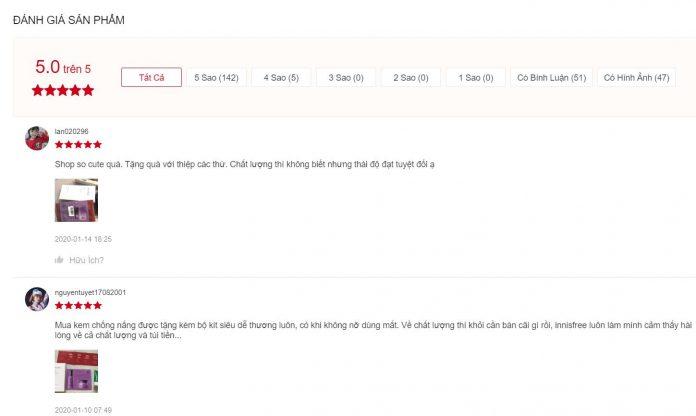
Task: Open nguyentuyet17082001's review photo thumbnail
Action: (x=75, y=371)
